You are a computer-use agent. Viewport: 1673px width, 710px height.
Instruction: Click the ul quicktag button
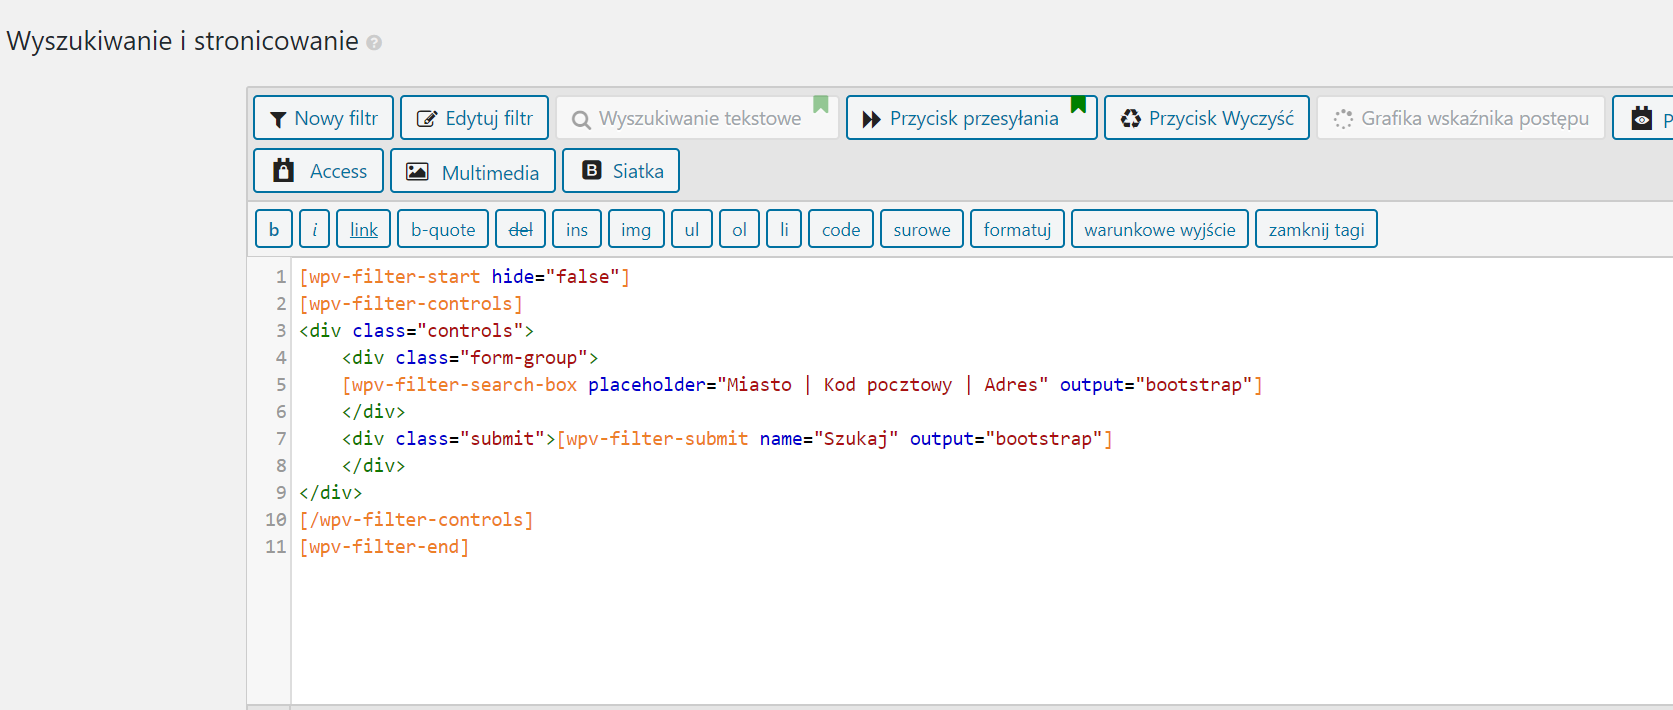(692, 229)
